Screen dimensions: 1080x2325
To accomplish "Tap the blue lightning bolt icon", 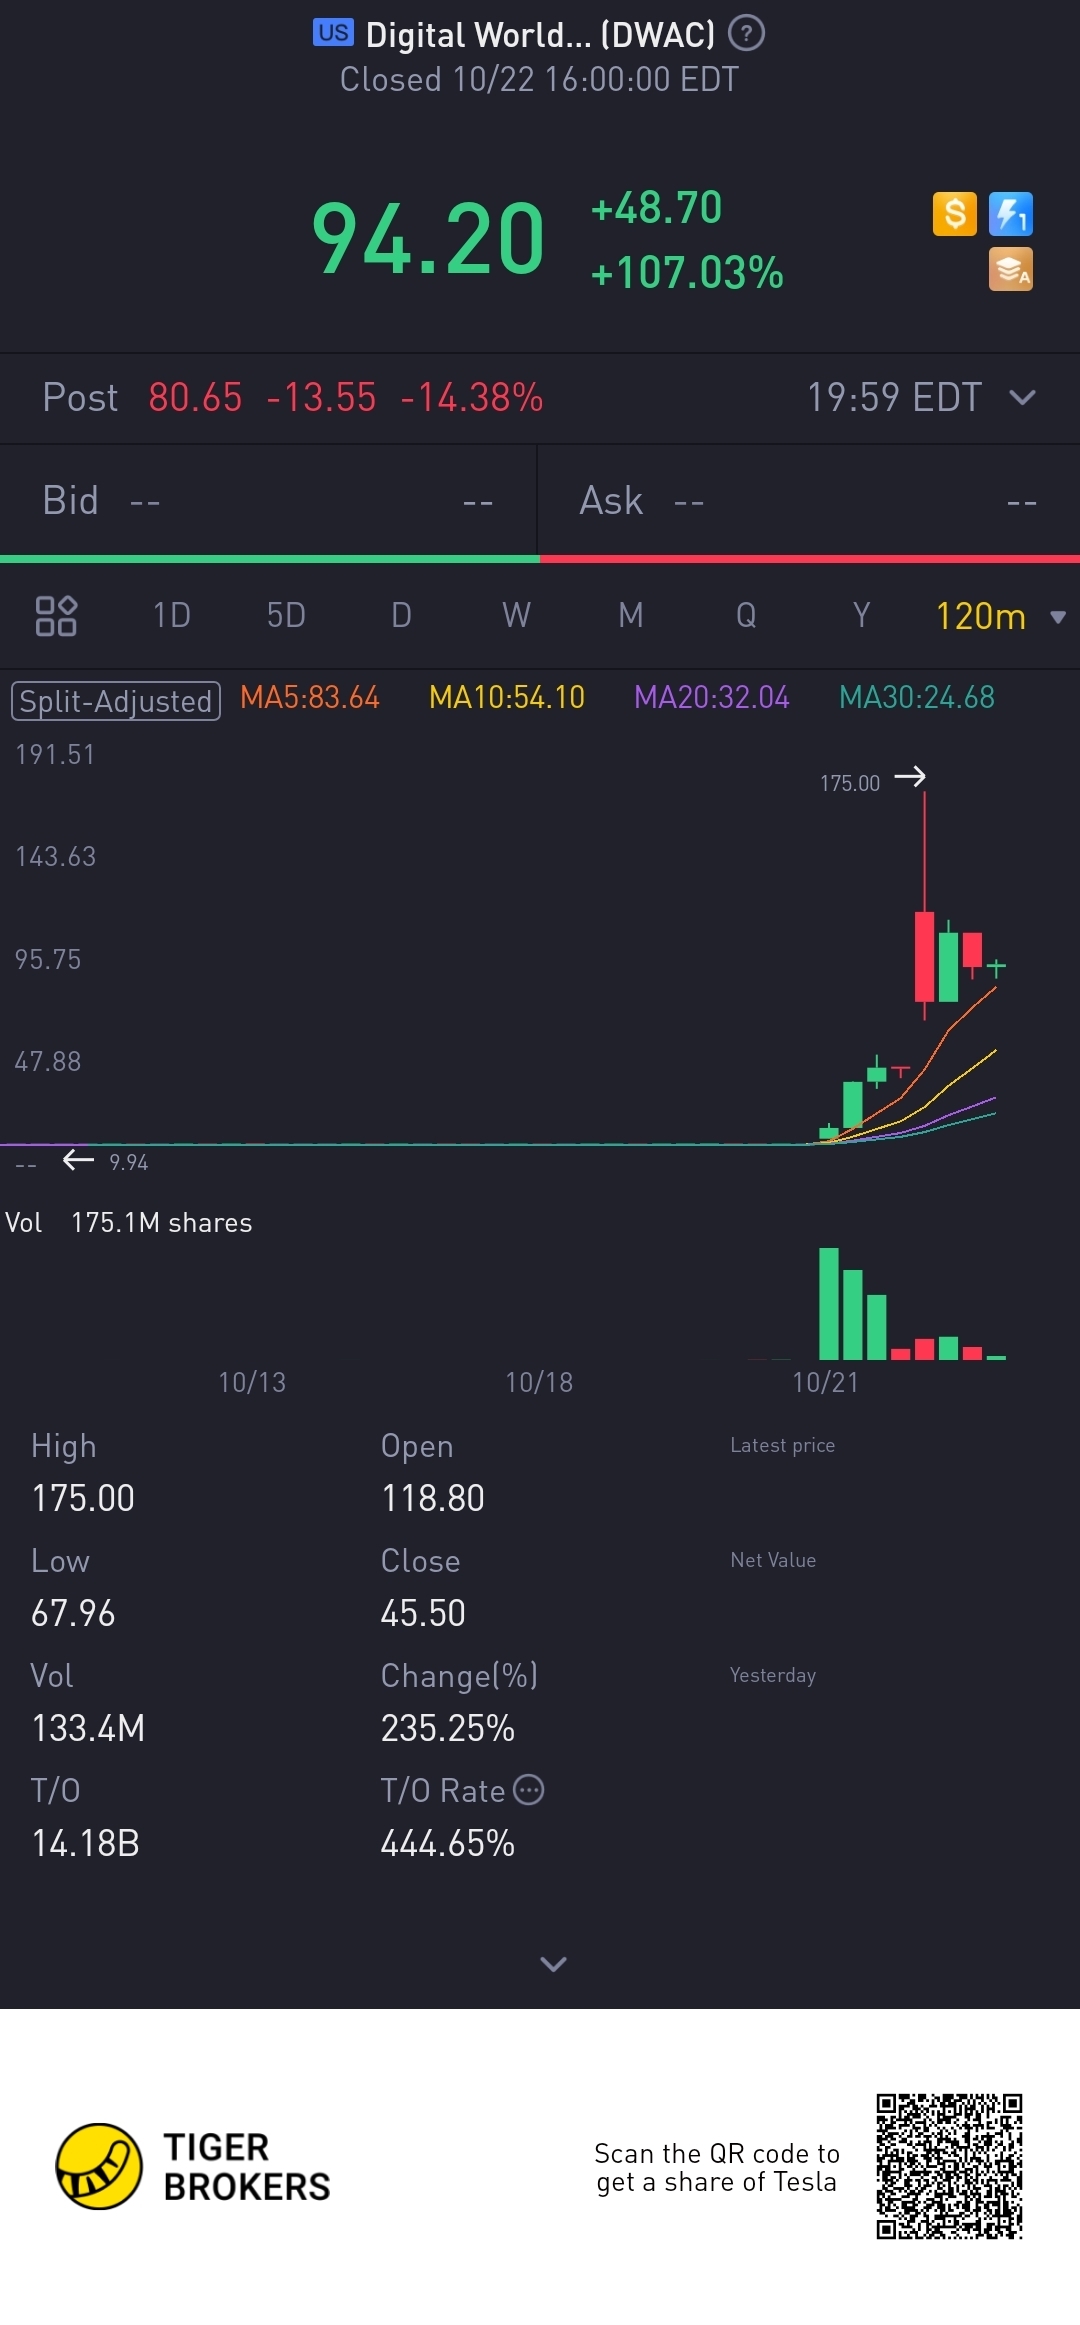I will pyautogui.click(x=1011, y=214).
